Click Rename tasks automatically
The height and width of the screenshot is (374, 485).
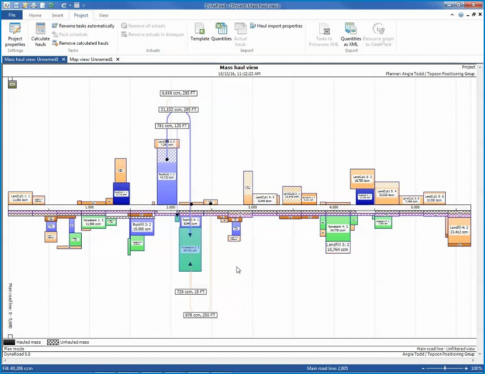pos(83,26)
